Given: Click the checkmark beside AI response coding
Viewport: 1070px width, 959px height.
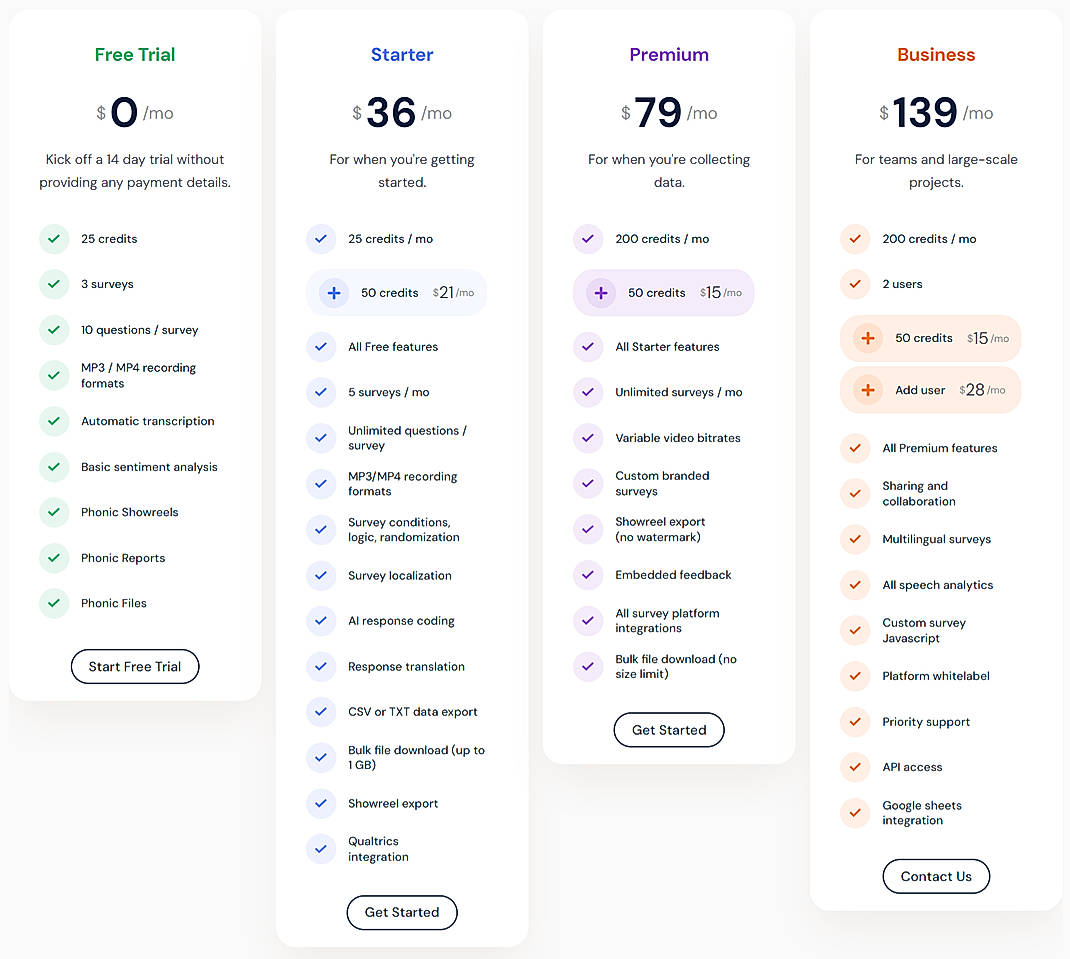Looking at the screenshot, I should click(321, 621).
